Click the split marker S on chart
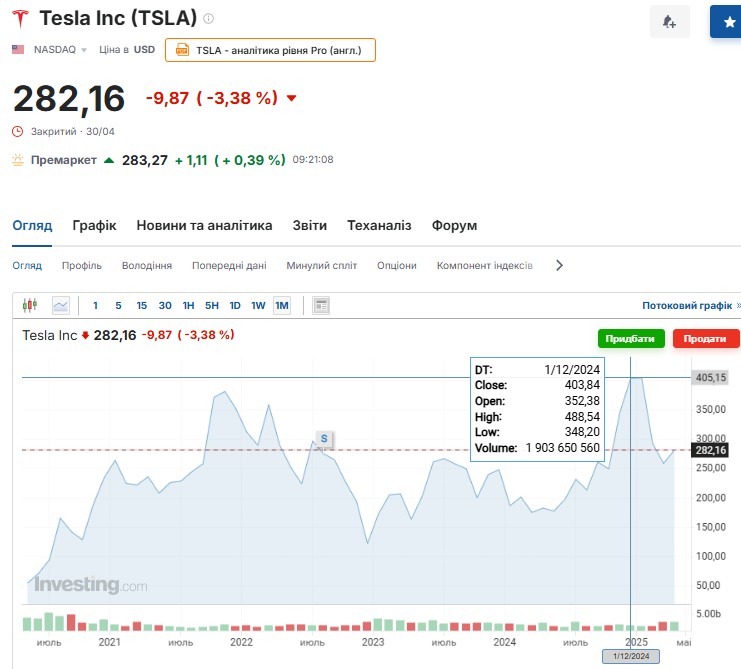 click(x=324, y=438)
